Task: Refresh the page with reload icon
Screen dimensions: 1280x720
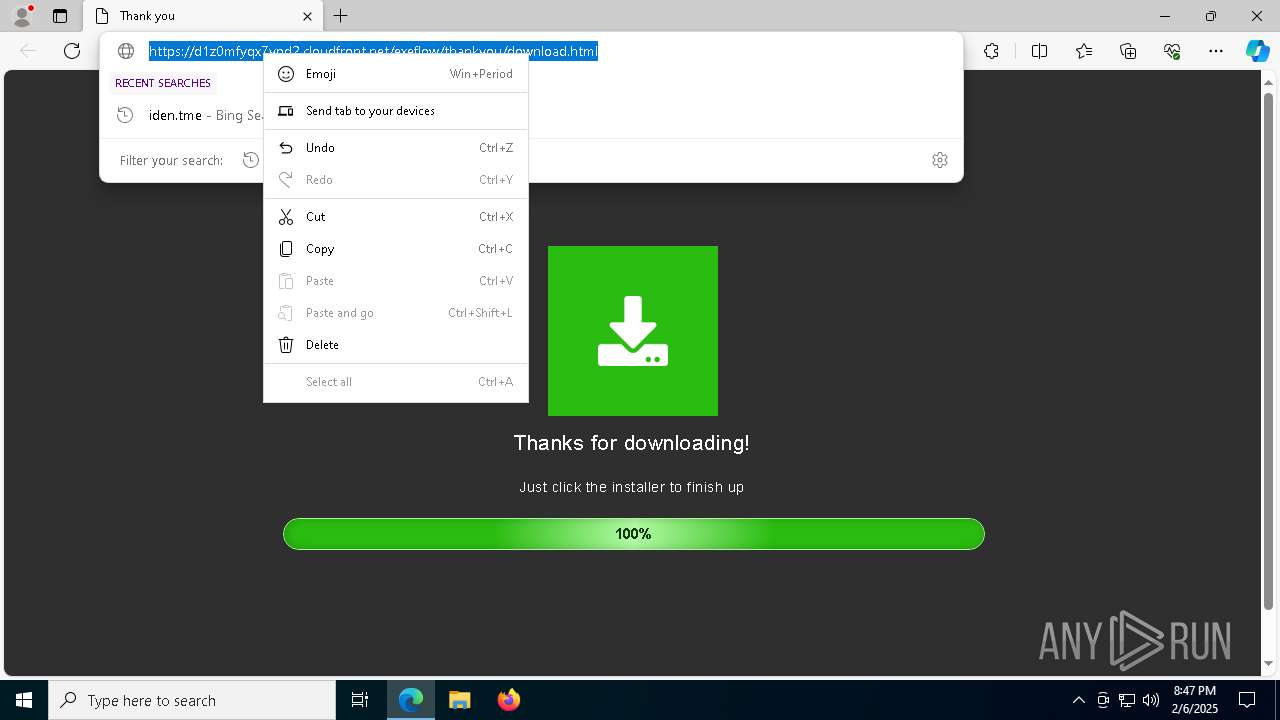Action: [x=72, y=51]
